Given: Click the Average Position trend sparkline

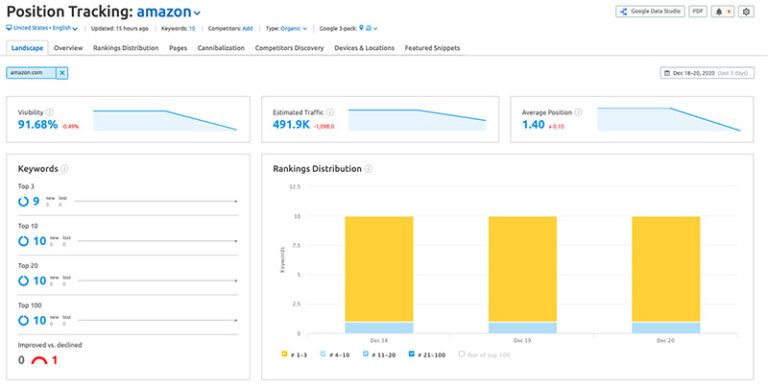Looking at the screenshot, I should tap(669, 119).
